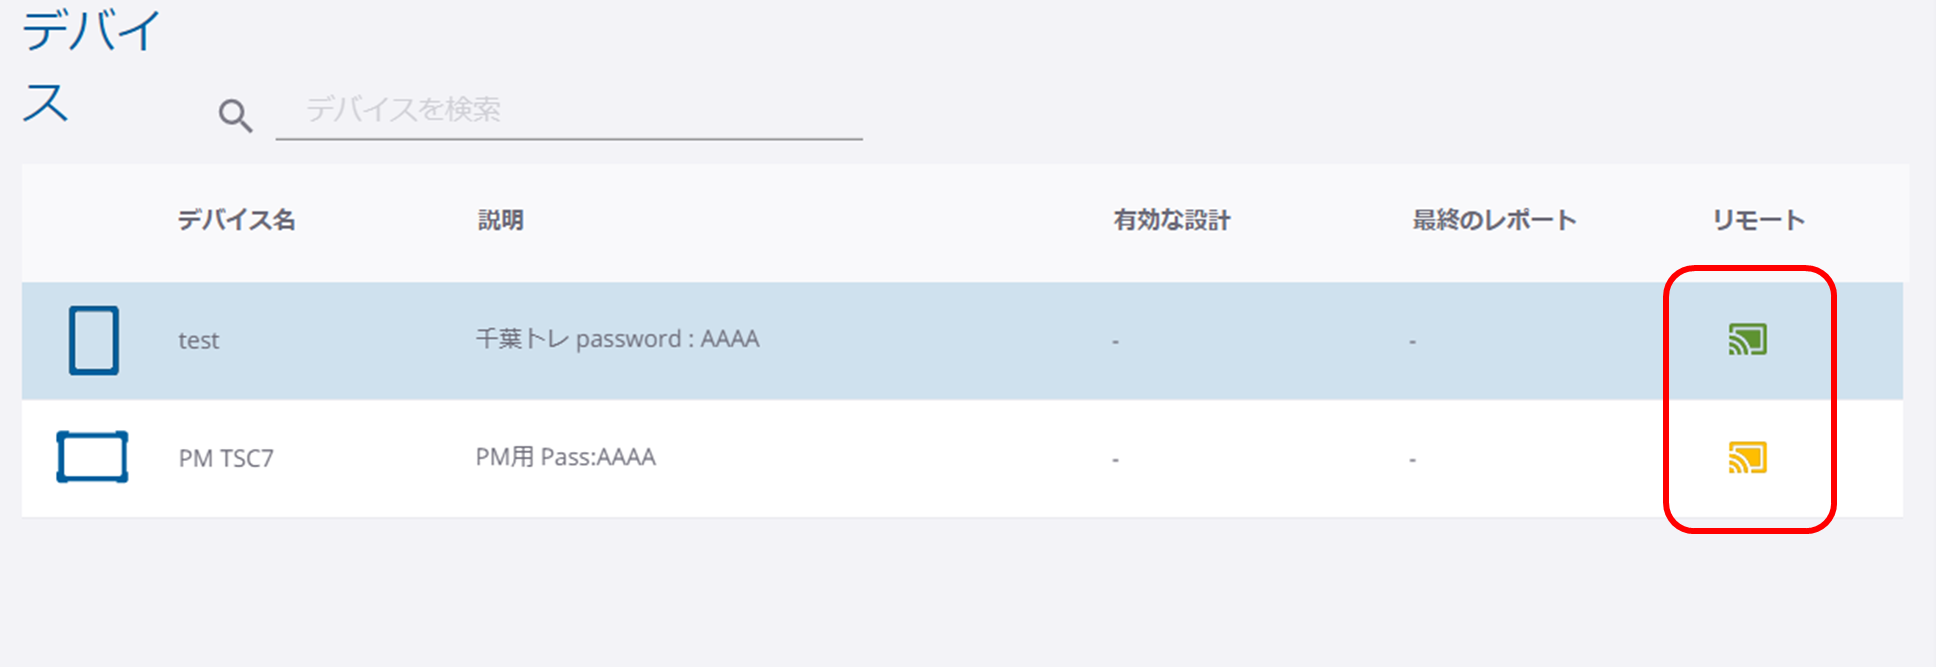
Task: Sort by the 最終のレポート column header
Action: pos(1494,220)
